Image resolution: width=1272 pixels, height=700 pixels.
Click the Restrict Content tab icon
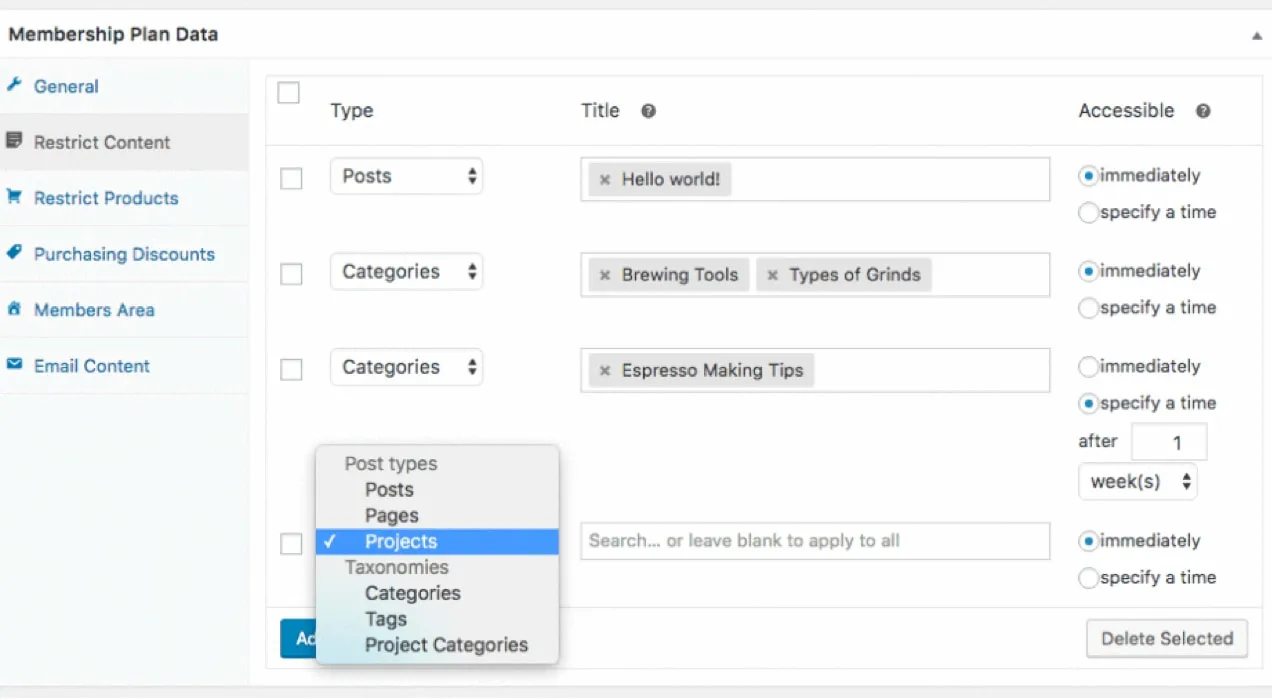click(14, 141)
